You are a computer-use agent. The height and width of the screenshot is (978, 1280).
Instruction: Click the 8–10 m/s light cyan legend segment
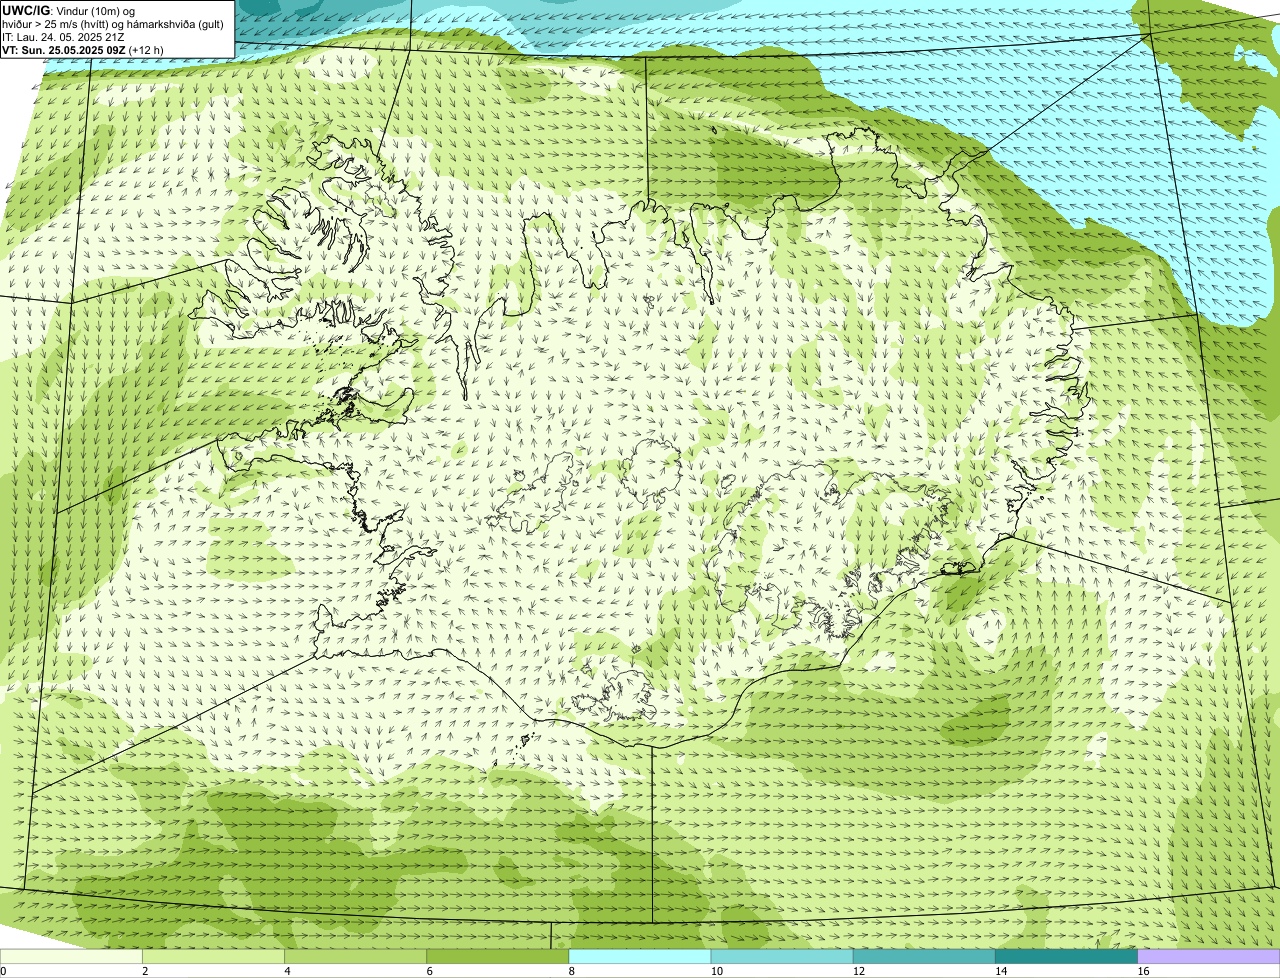pyautogui.click(x=640, y=957)
